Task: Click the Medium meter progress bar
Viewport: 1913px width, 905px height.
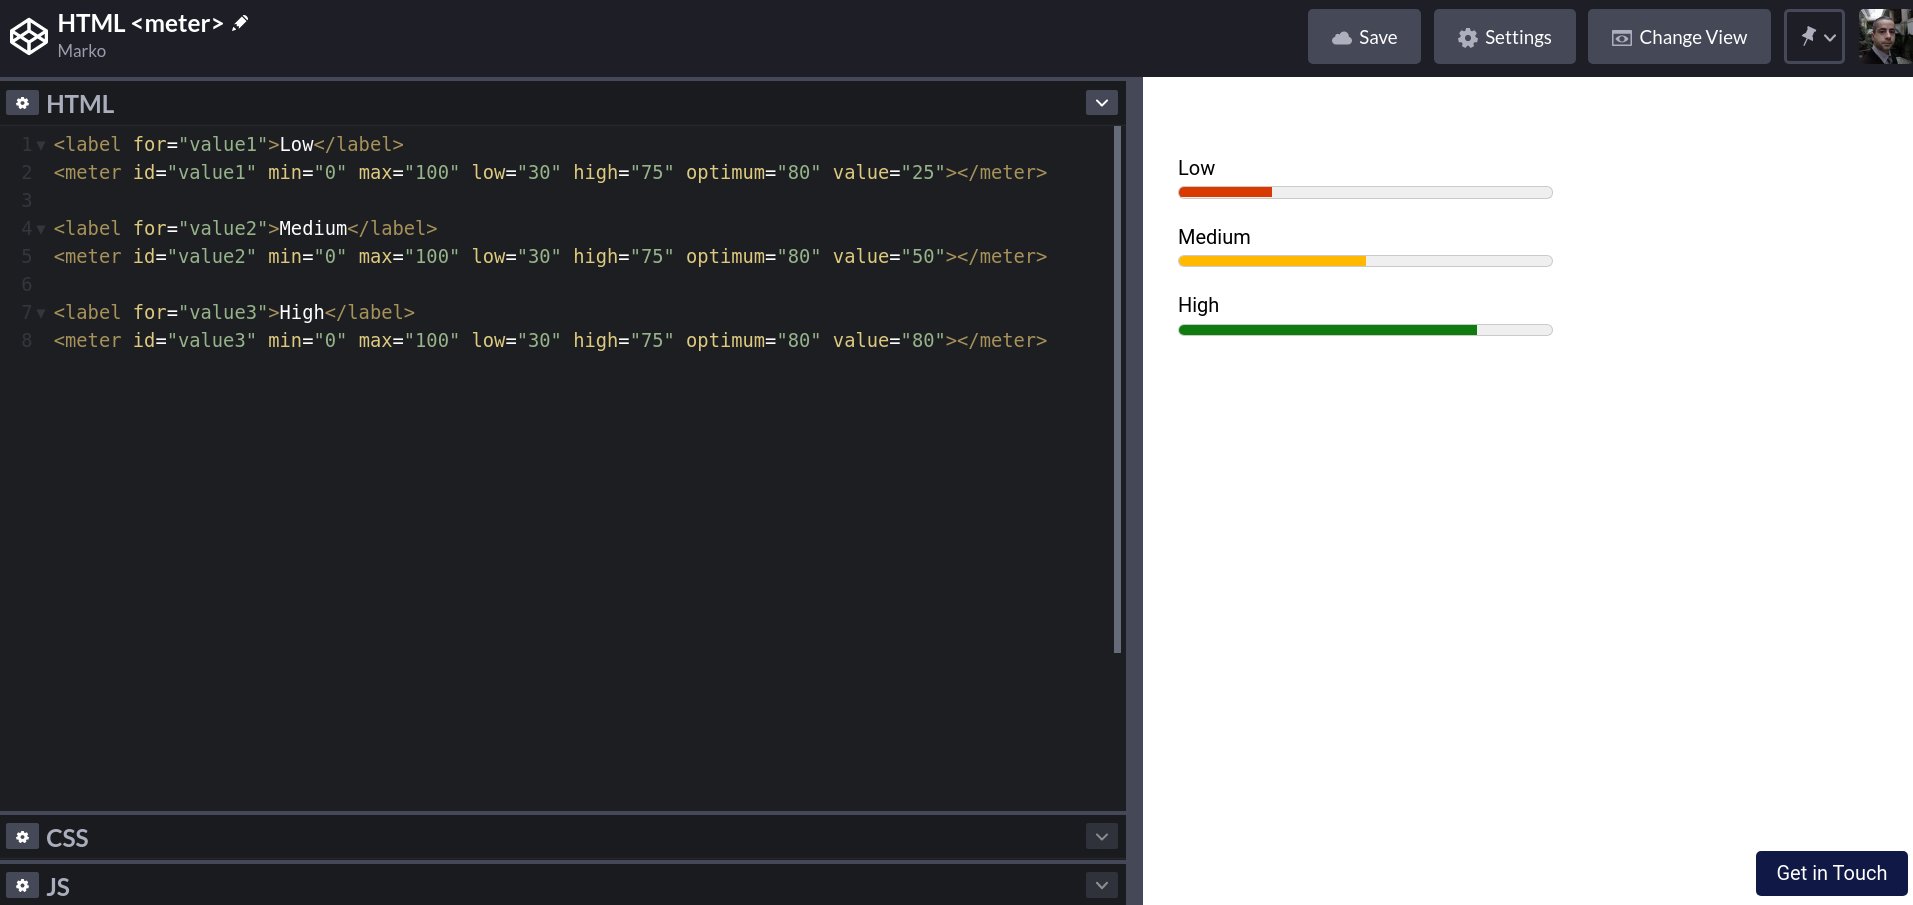Action: click(x=1365, y=260)
